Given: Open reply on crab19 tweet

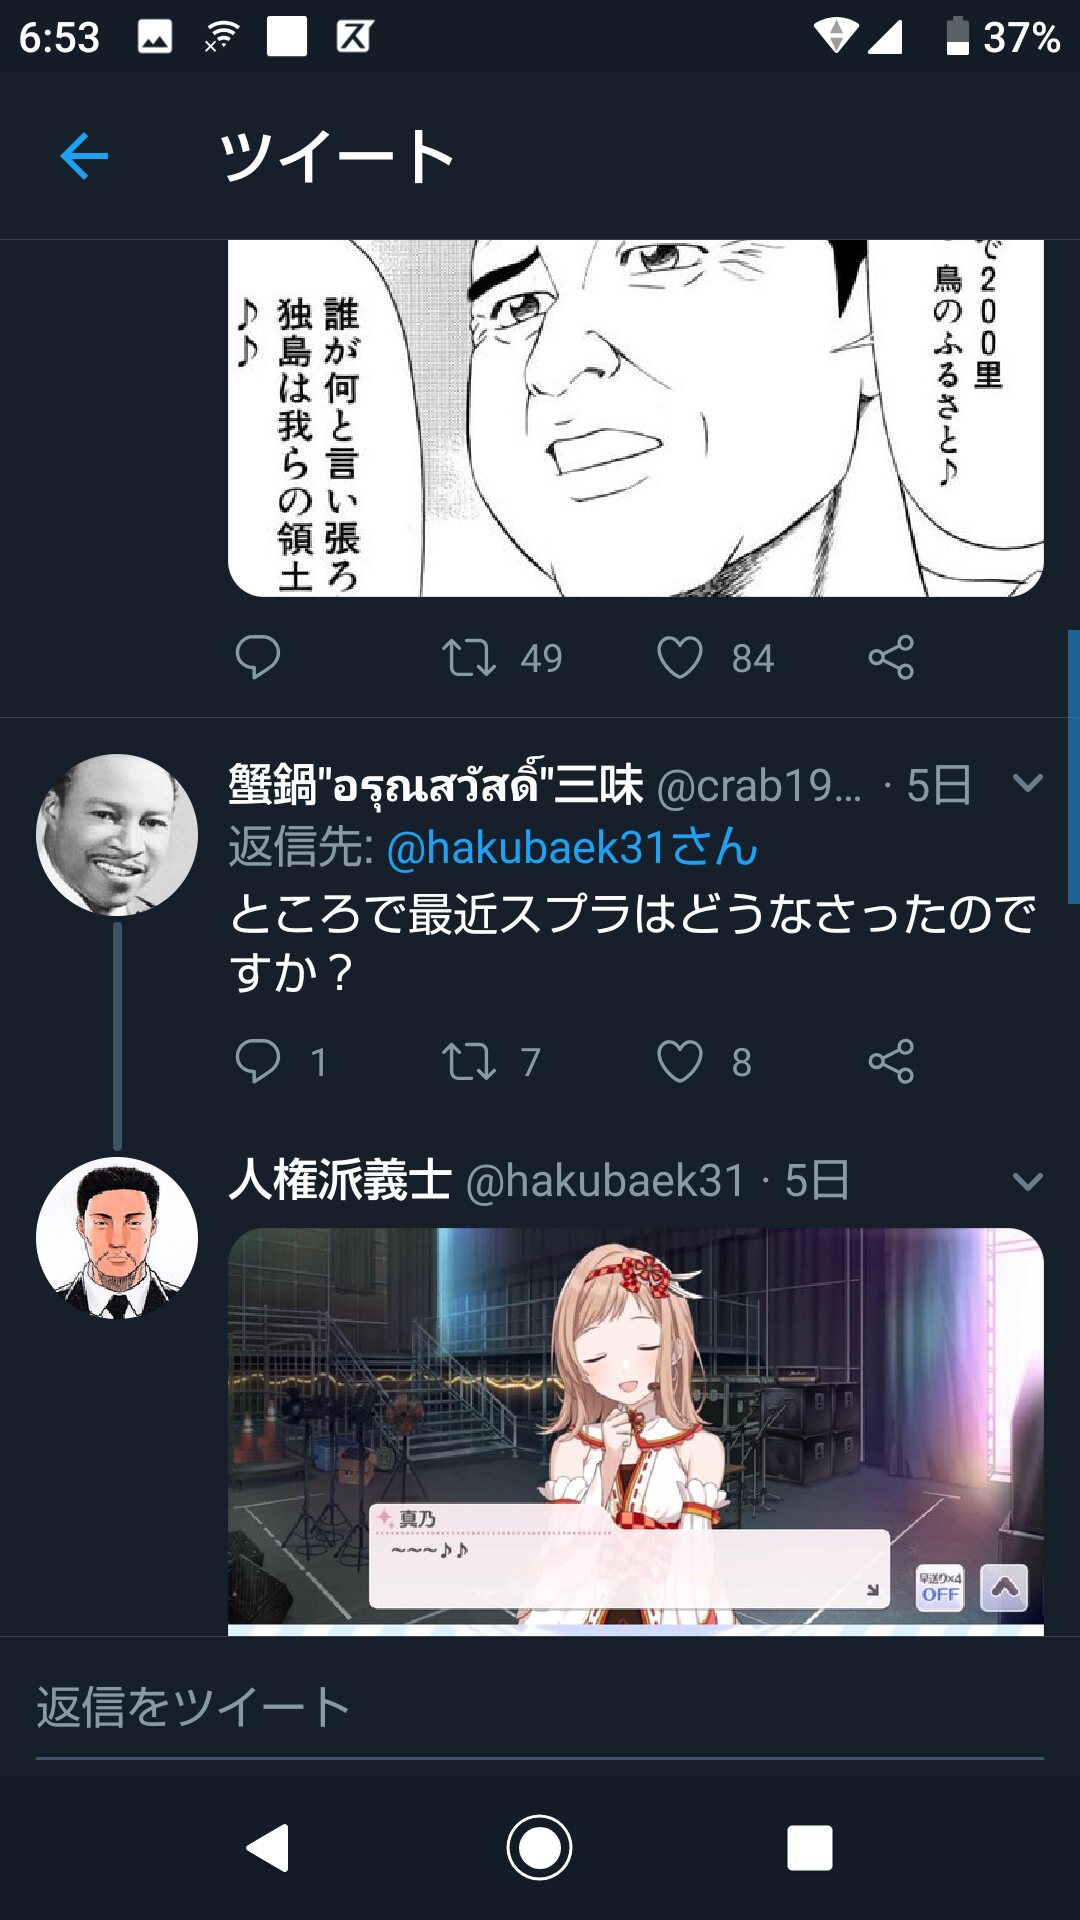Looking at the screenshot, I should coord(257,1061).
